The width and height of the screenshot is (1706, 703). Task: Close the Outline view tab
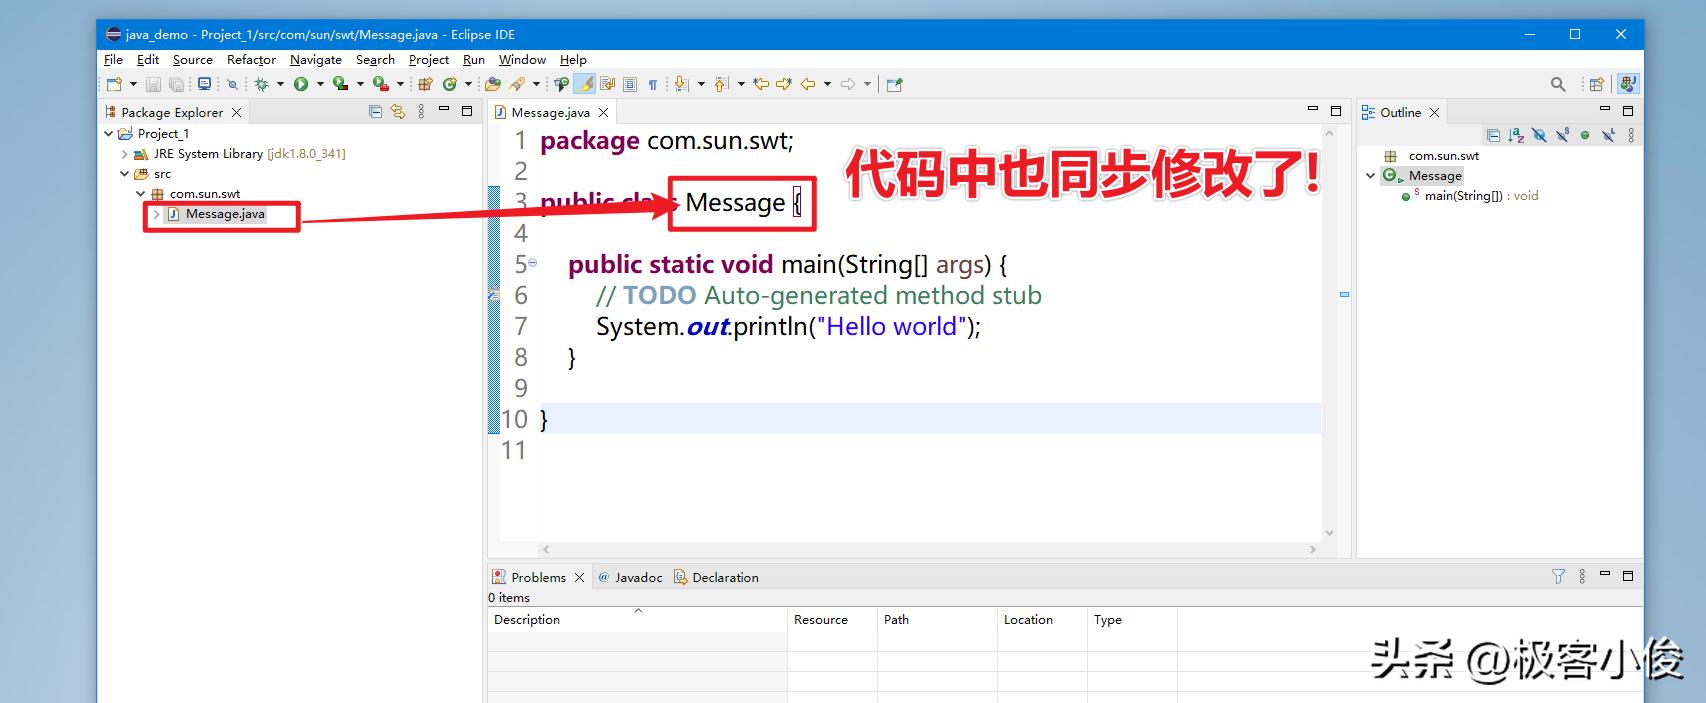1434,113
